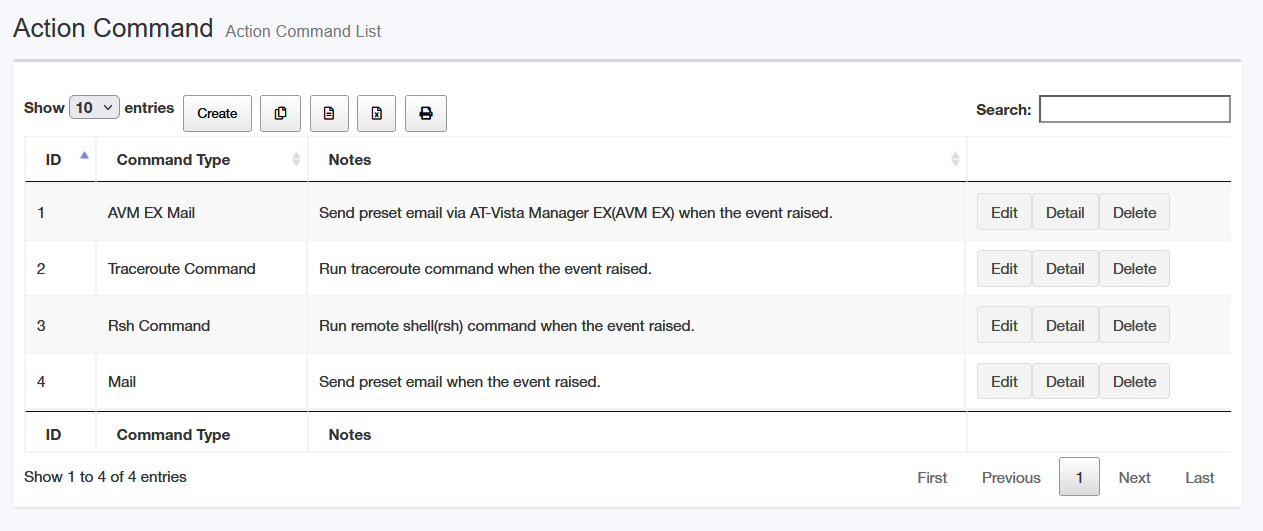Export the table as CSV file icon
1263x531 pixels.
329,114
